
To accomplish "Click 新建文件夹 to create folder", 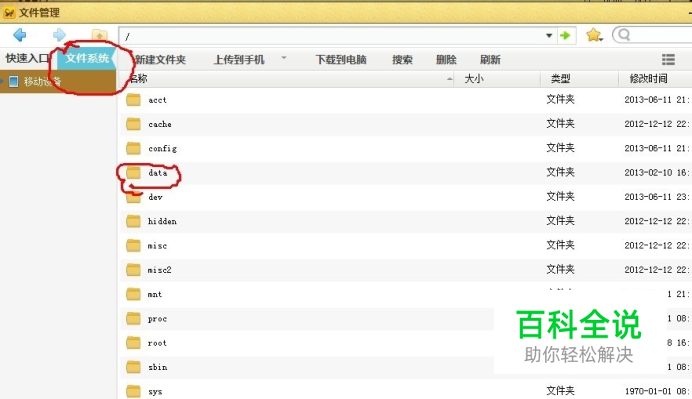I will pyautogui.click(x=160, y=60).
